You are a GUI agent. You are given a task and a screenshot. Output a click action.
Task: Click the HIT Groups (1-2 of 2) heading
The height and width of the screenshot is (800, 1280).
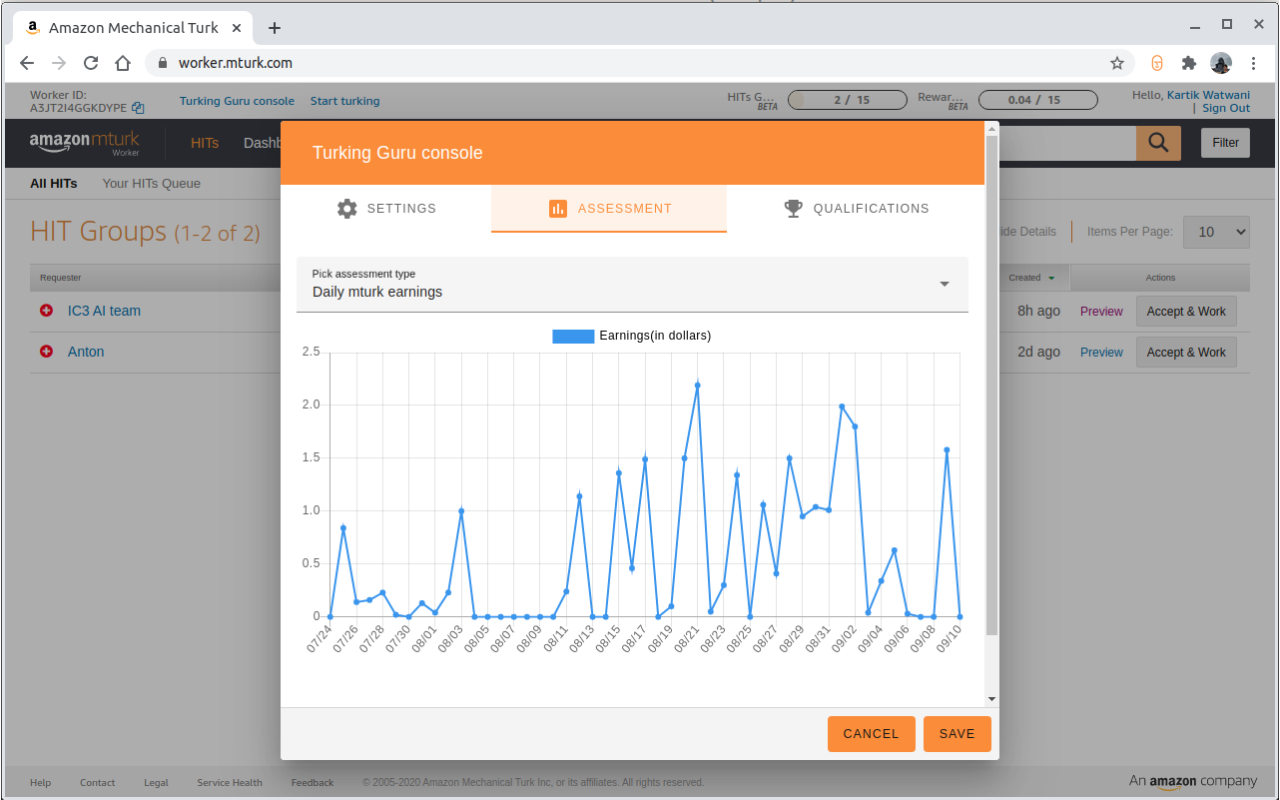(145, 232)
